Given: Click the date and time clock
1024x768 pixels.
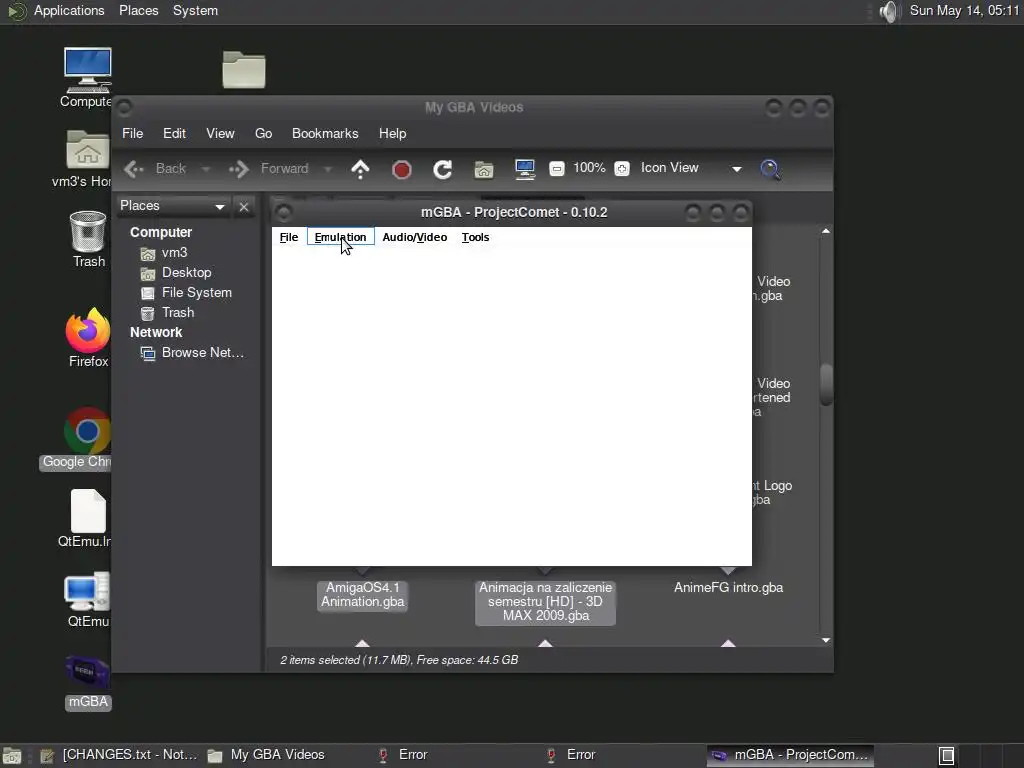Looking at the screenshot, I should point(964,10).
